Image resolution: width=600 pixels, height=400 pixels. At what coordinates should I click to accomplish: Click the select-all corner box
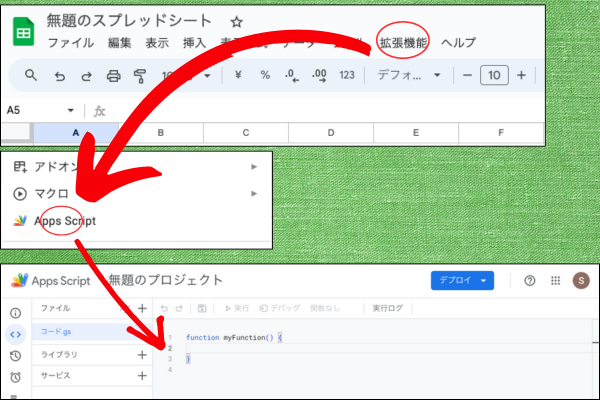(16, 132)
